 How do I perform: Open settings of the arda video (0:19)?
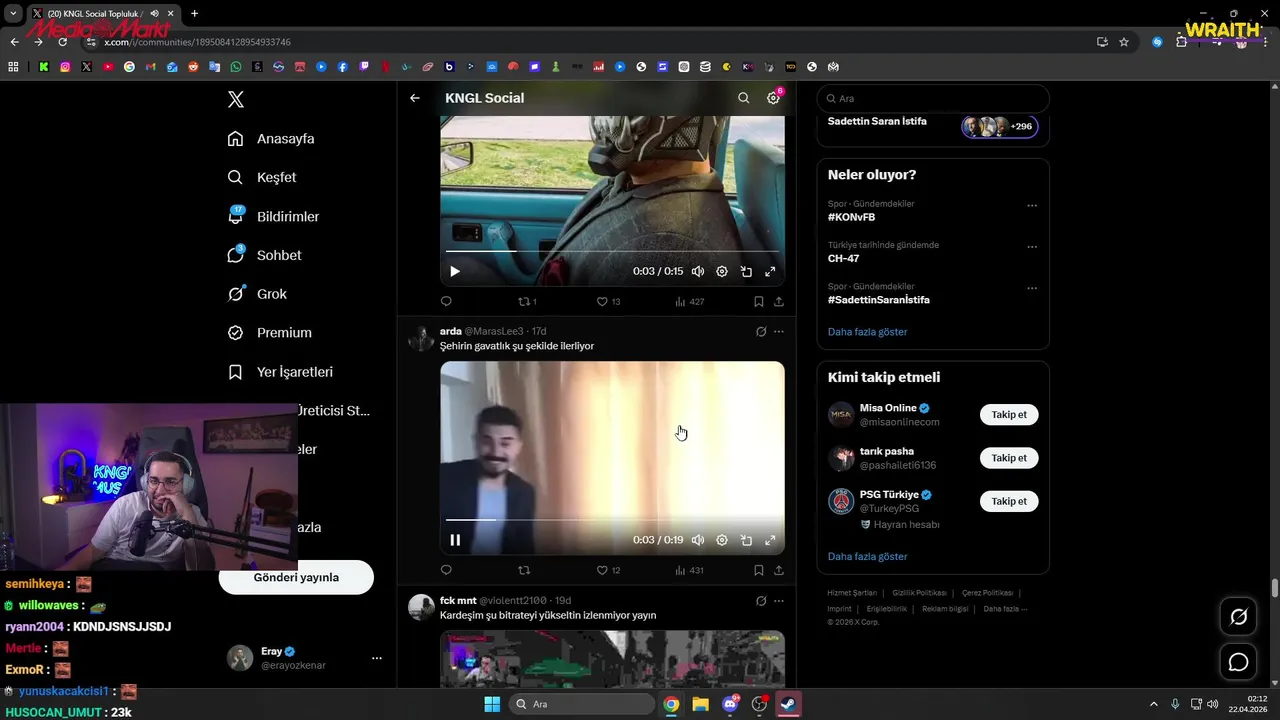point(722,540)
